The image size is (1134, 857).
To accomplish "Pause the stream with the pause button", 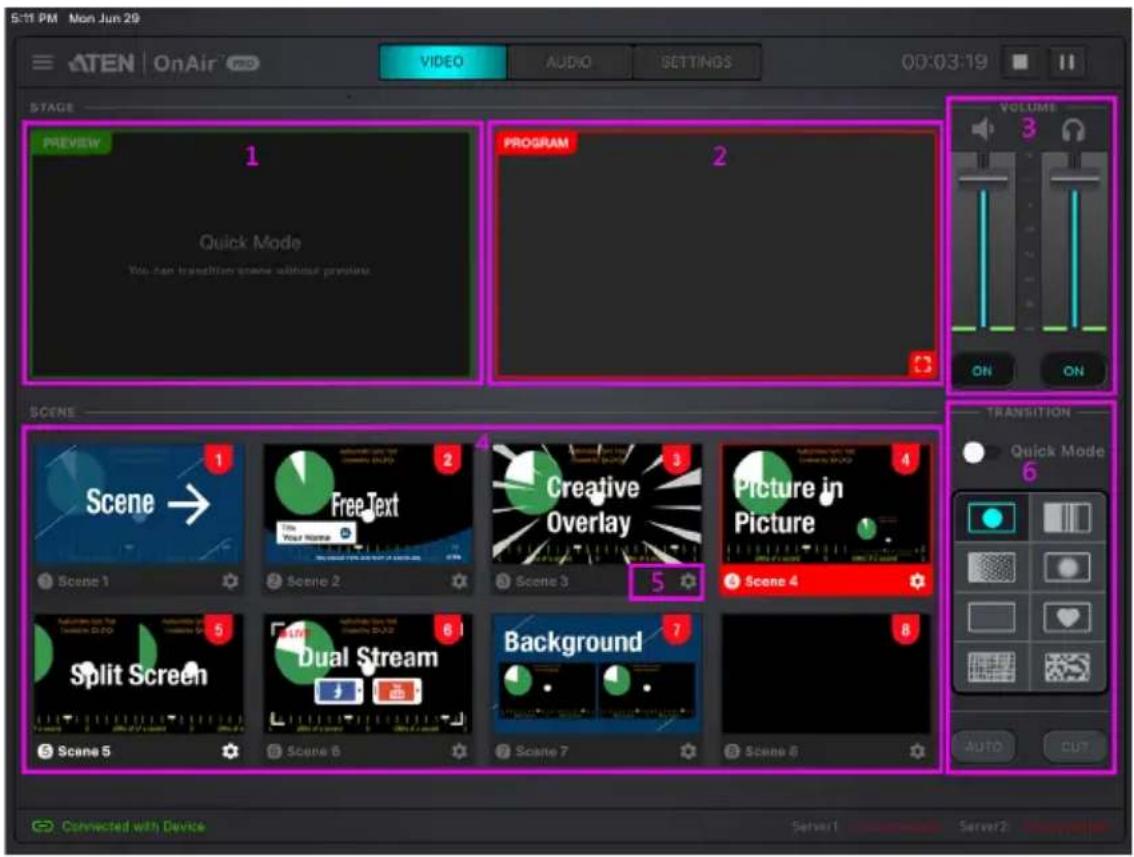I will click(1067, 62).
